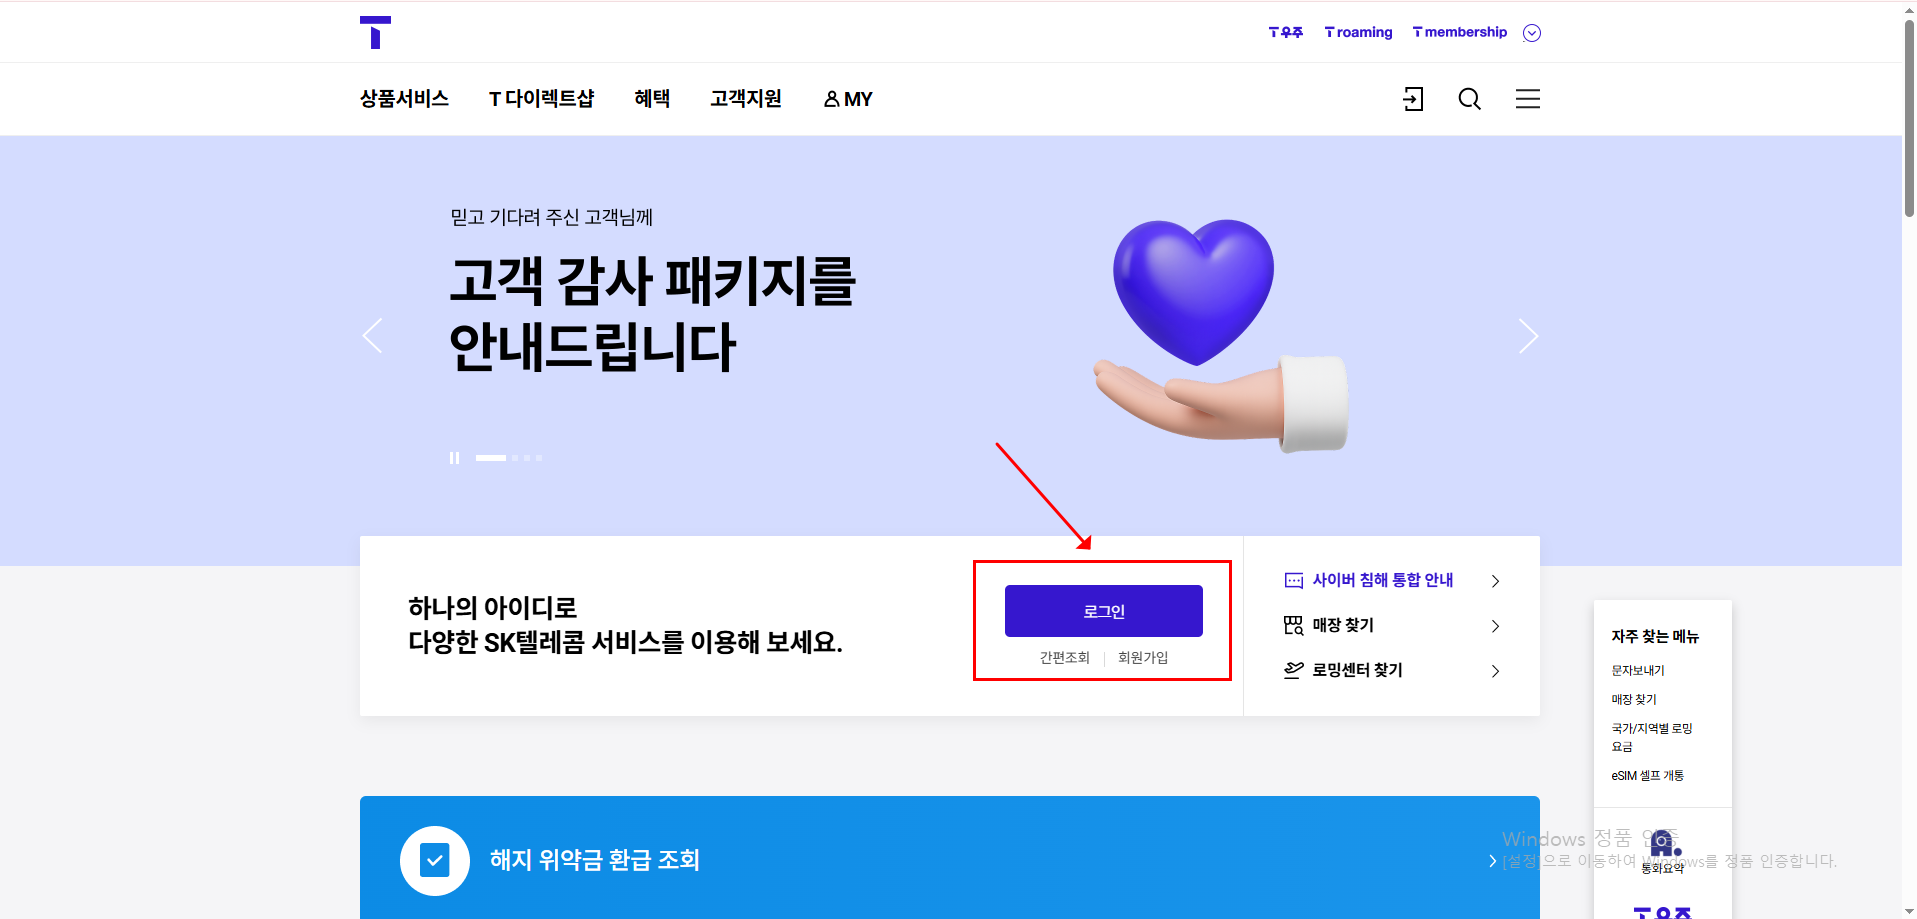1917x919 pixels.
Task: Expand the T membership dropdown arrow
Action: point(1531,33)
